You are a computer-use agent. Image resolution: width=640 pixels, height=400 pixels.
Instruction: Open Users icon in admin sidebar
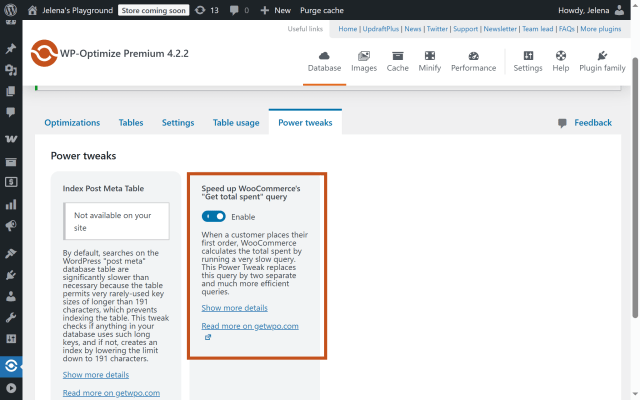tap(11, 296)
